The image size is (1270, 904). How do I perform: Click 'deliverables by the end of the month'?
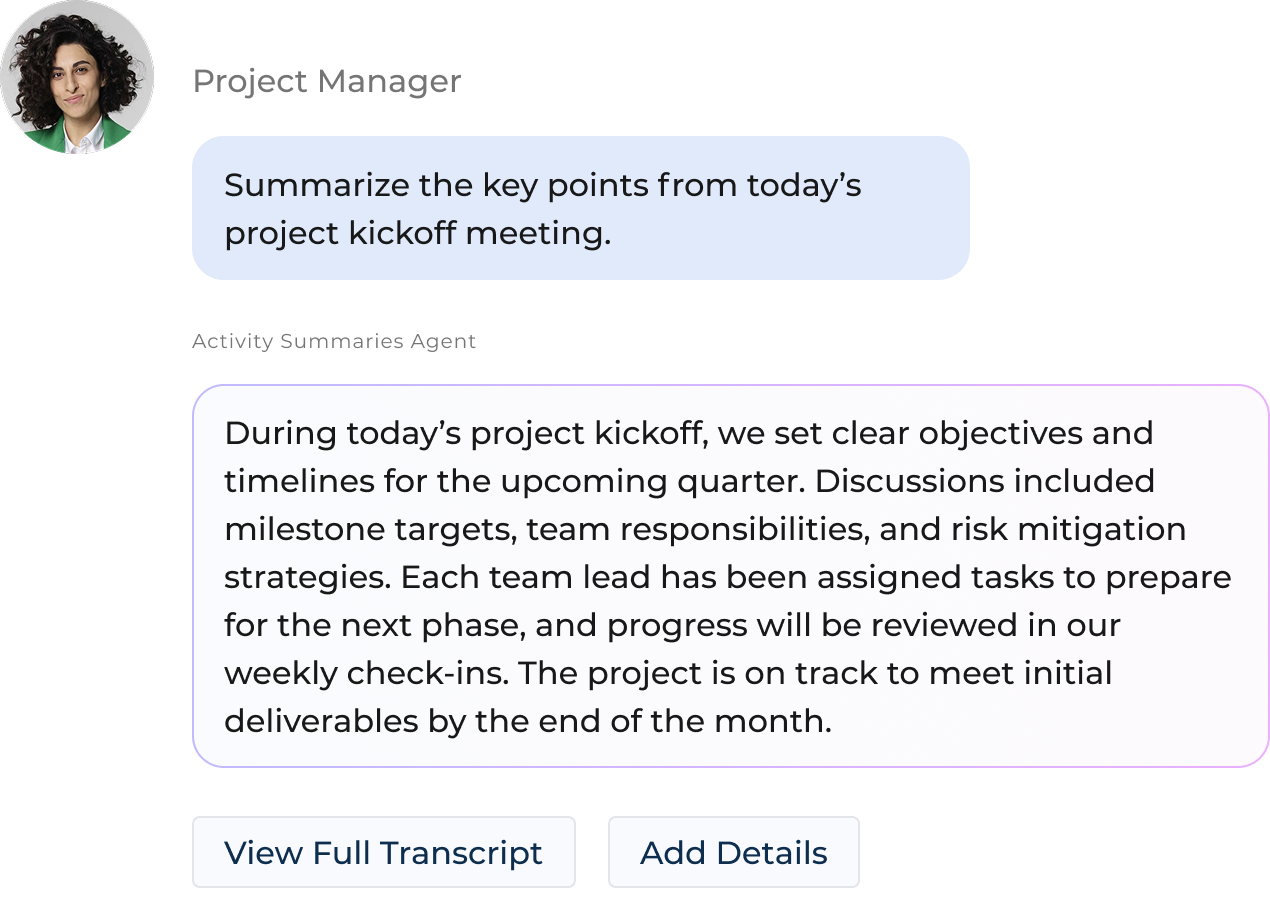[527, 721]
